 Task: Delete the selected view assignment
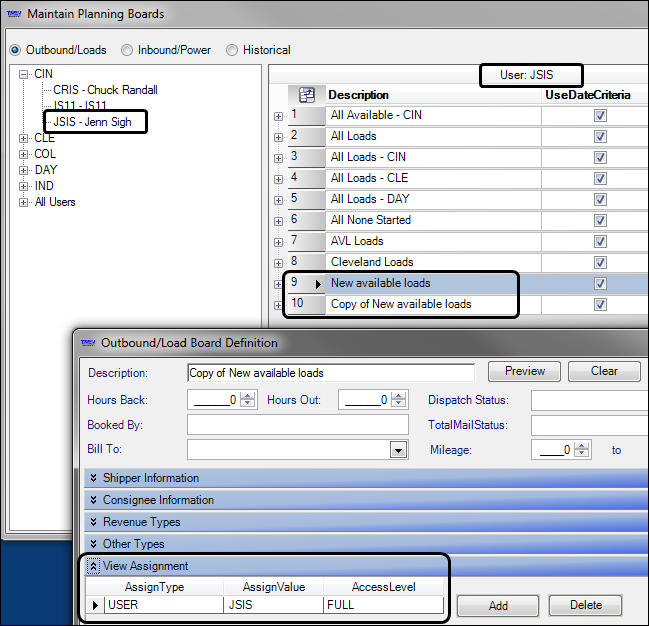(x=585, y=605)
